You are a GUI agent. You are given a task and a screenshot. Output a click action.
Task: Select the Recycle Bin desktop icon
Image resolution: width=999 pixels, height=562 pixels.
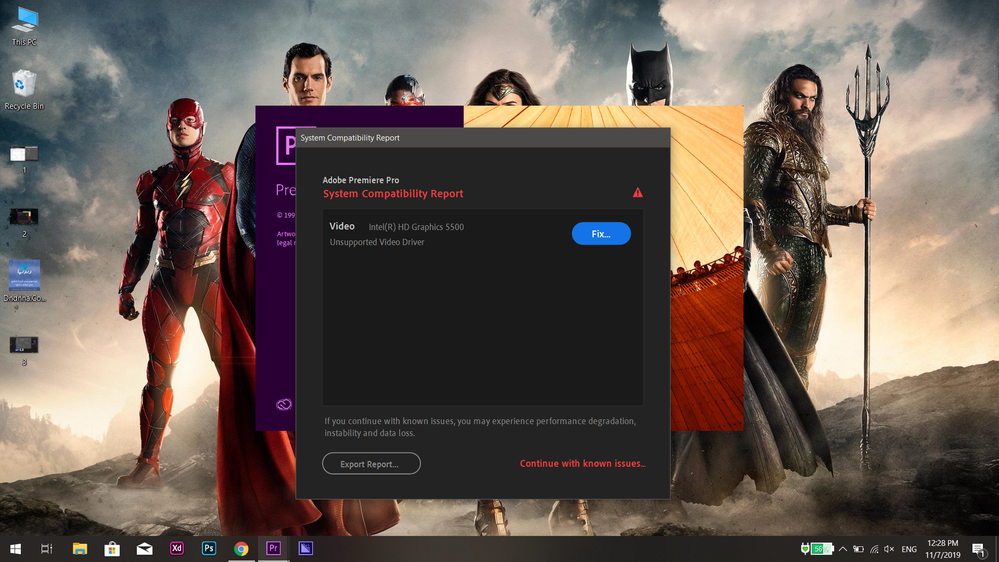24,90
